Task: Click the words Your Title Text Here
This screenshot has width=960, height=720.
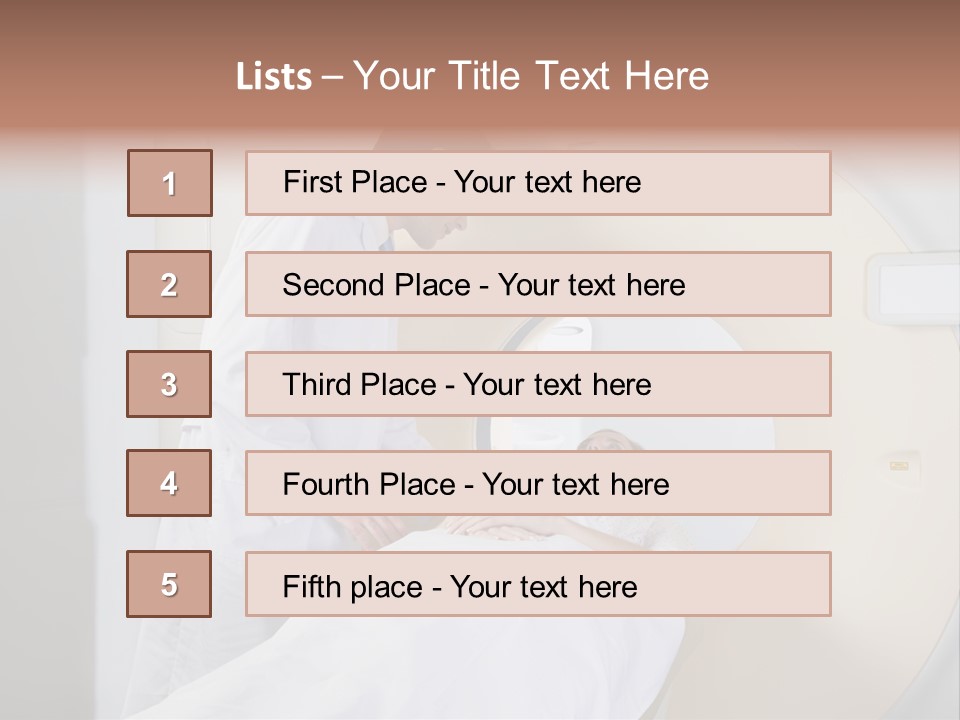Action: pyautogui.click(x=531, y=76)
